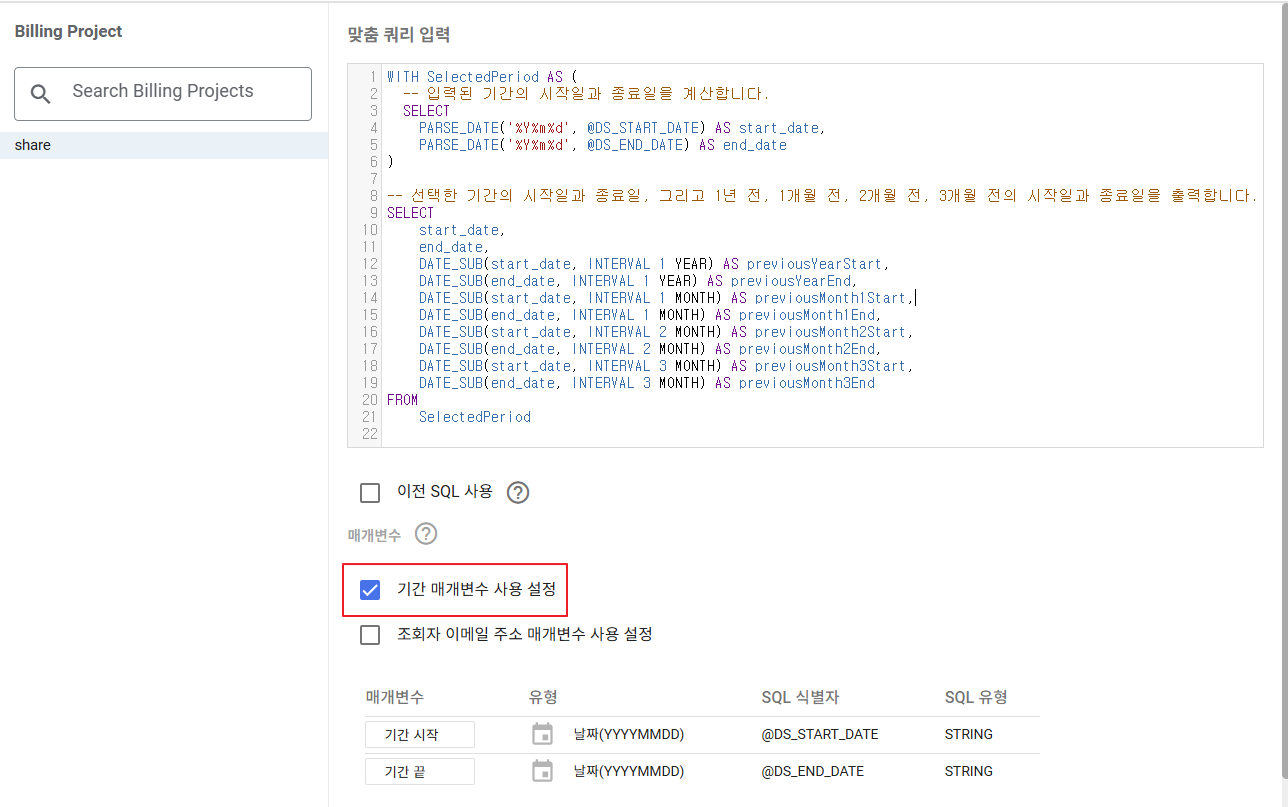Uncheck 기간 매개변수 사용 설정 checkbox

[x=370, y=590]
